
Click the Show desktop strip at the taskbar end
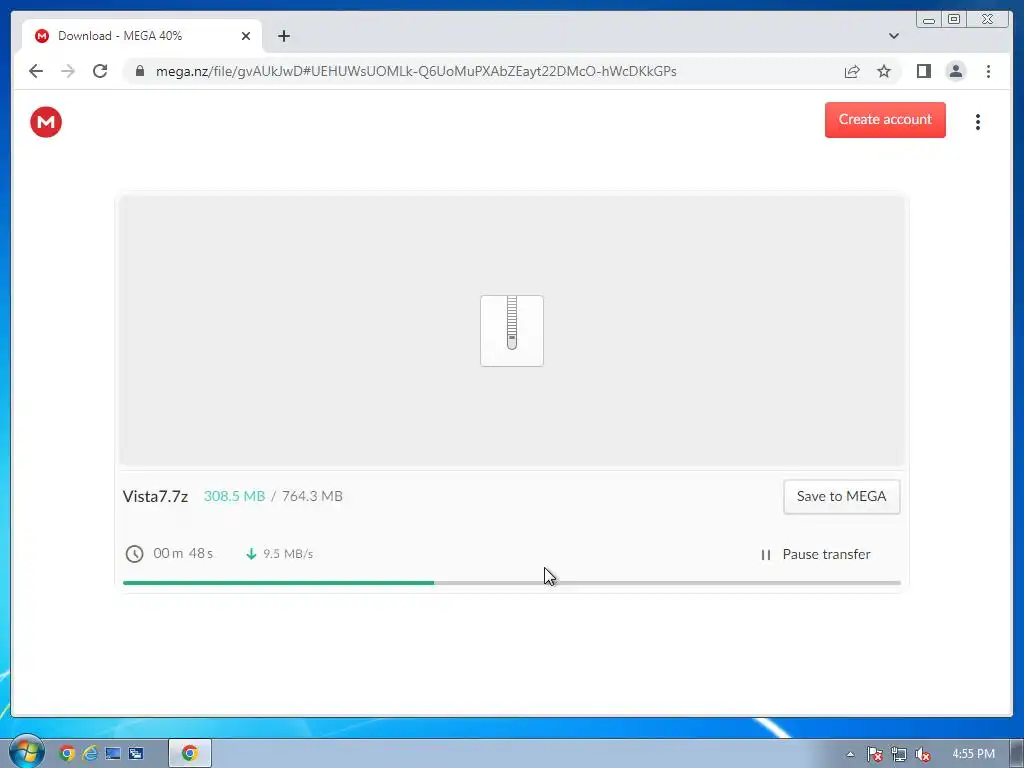pyautogui.click(x=1017, y=754)
